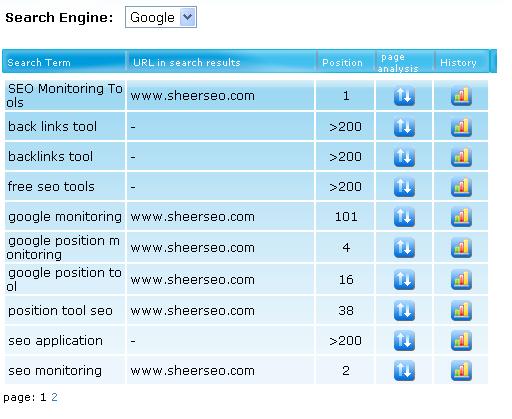Viewport: 512px width, 419px height.
Task: Show history chart for free seo tools
Action: (461, 187)
